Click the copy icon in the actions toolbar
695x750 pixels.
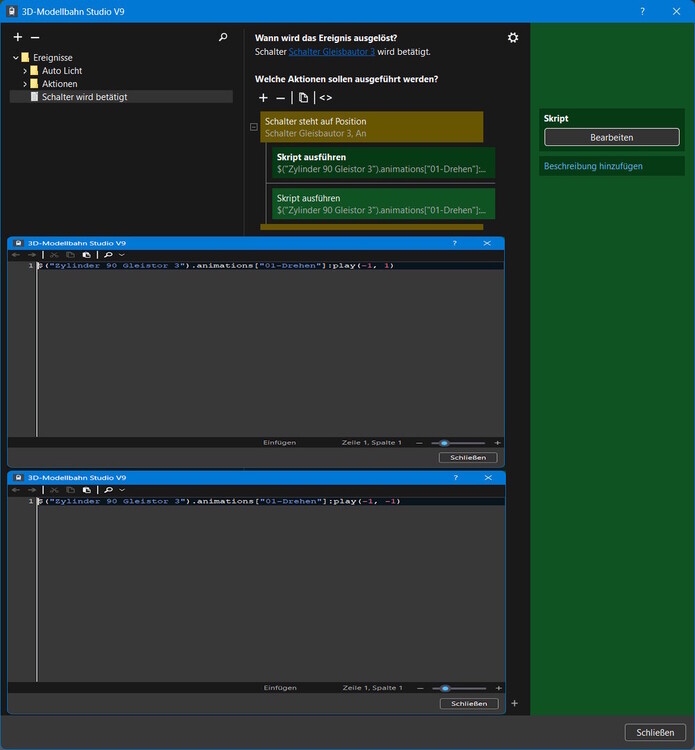pos(304,98)
